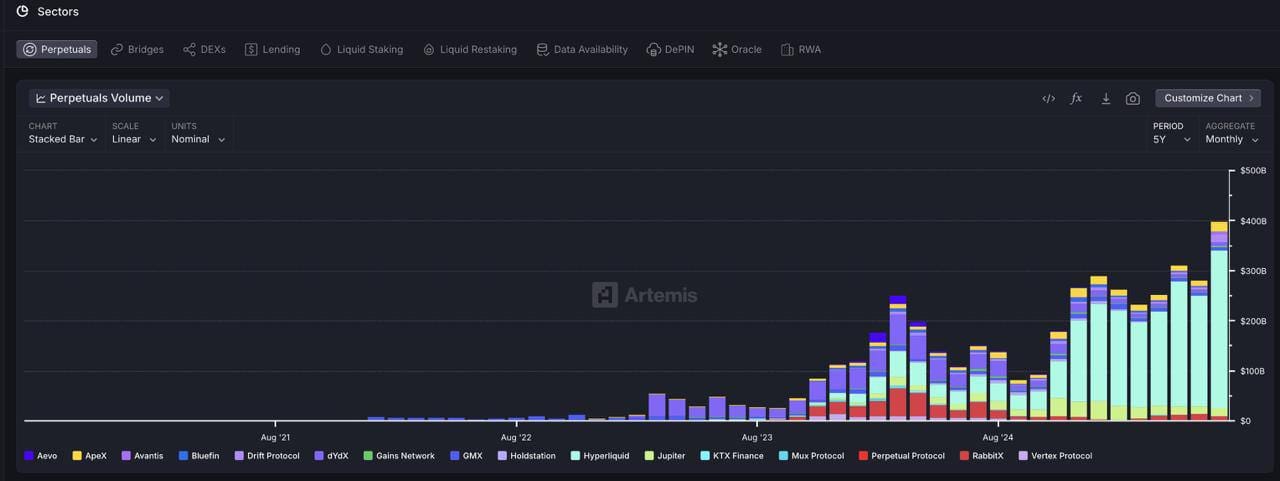This screenshot has width=1280, height=481.
Task: Select the Liquid Staking tab
Action: pyautogui.click(x=361, y=49)
